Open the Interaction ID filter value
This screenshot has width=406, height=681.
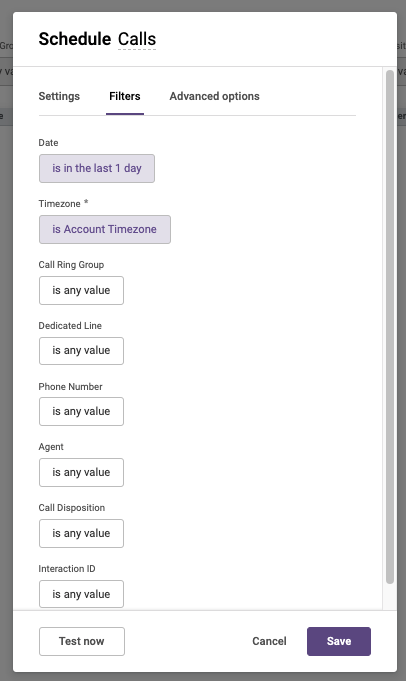click(x=81, y=594)
